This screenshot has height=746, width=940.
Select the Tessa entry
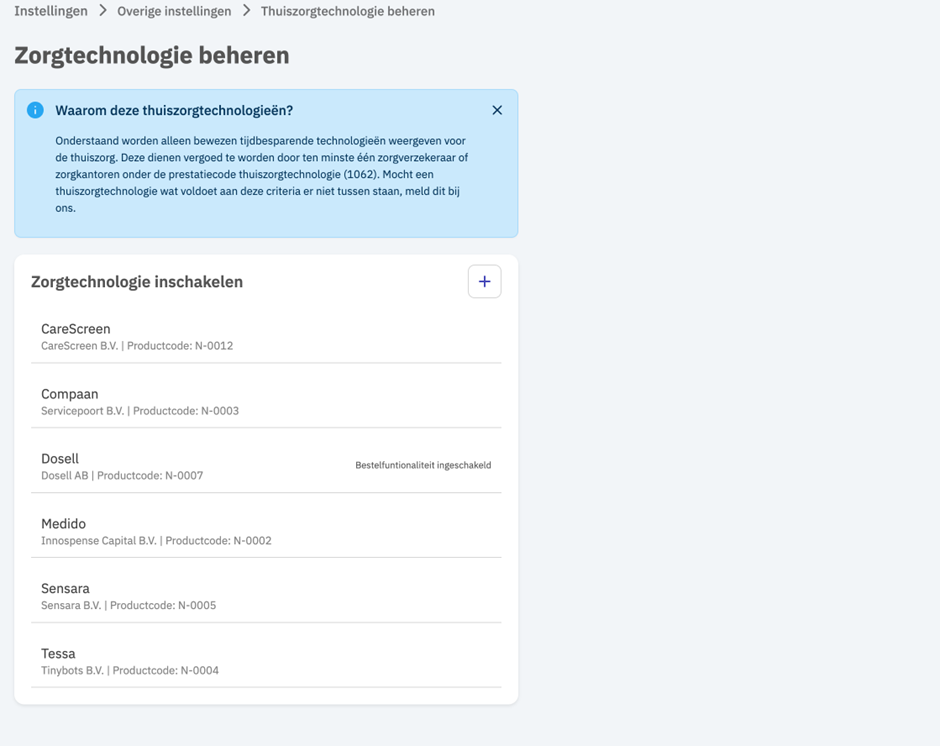266,661
